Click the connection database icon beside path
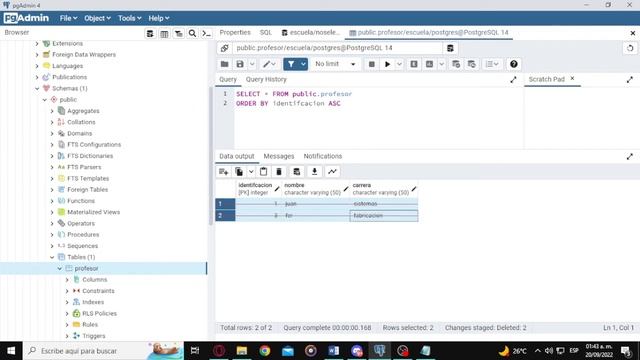The image size is (640, 360). [450, 48]
